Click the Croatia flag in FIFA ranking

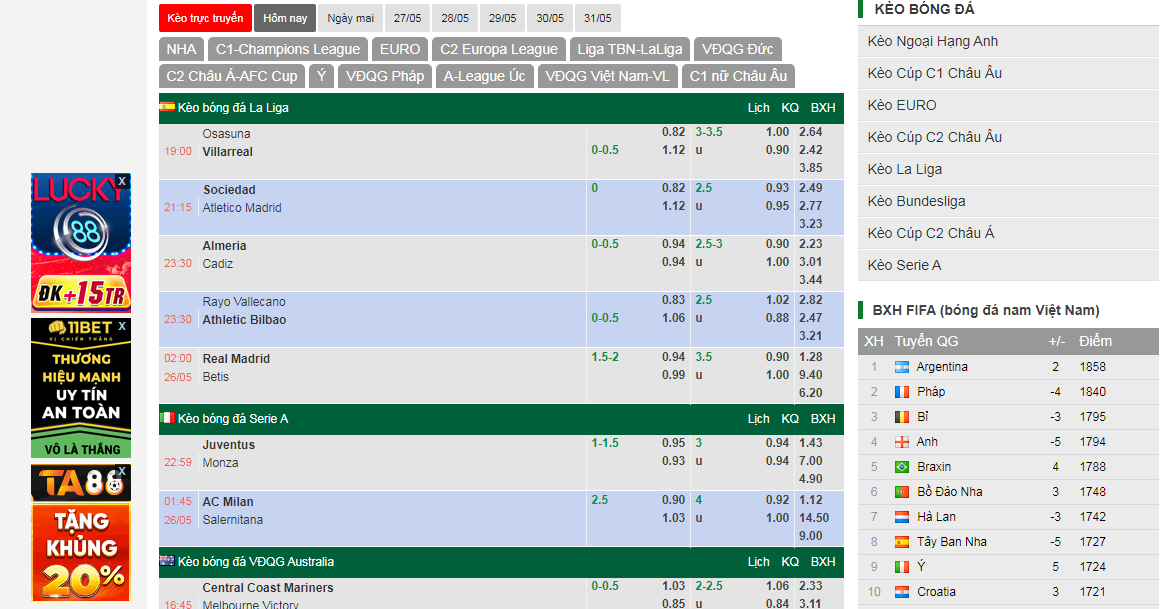[x=902, y=592]
